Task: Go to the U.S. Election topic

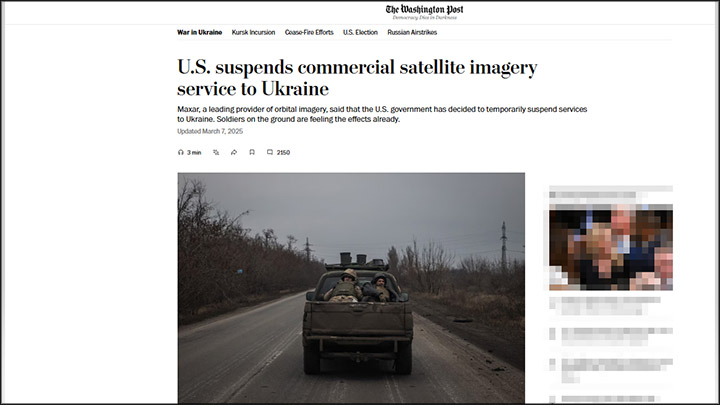Action: coord(360,33)
